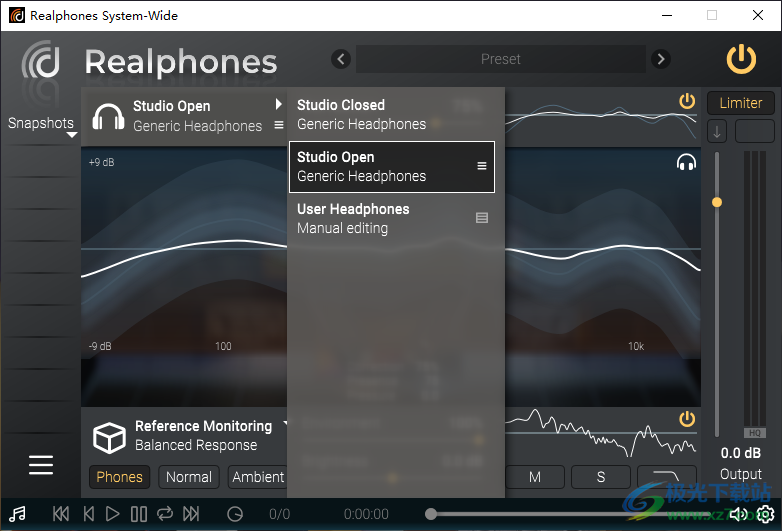Image resolution: width=782 pixels, height=531 pixels.
Task: Adjust the Output level slider knob
Action: coord(717,202)
